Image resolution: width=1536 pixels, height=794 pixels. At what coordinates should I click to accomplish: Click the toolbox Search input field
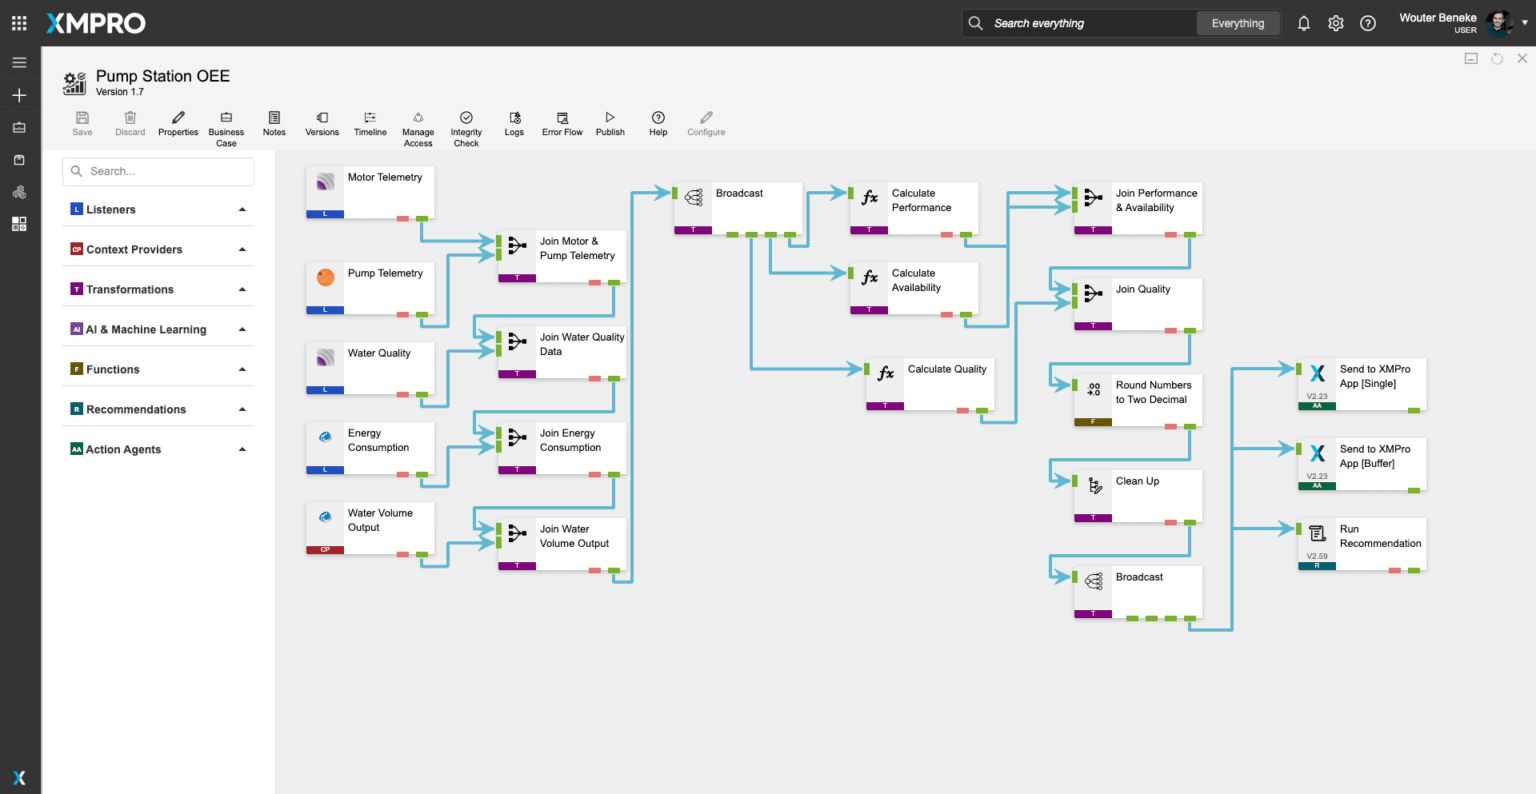coord(165,172)
